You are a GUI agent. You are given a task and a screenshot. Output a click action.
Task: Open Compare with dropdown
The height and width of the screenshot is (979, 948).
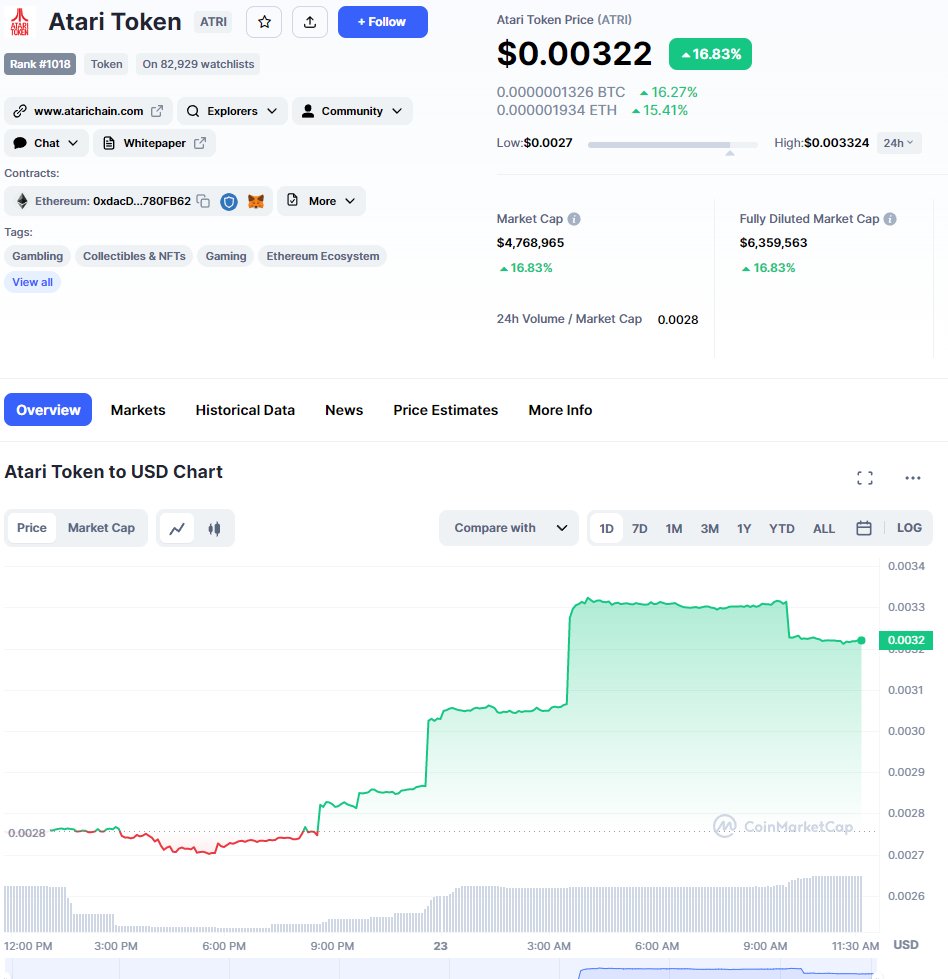[x=509, y=528]
